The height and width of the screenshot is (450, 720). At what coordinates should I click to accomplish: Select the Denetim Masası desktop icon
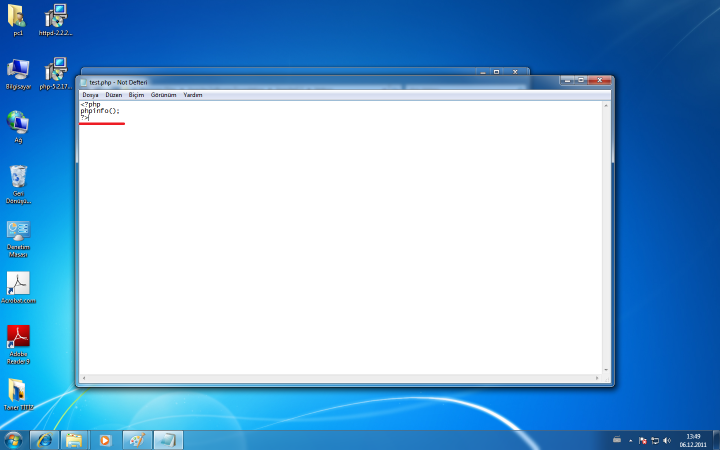18,232
